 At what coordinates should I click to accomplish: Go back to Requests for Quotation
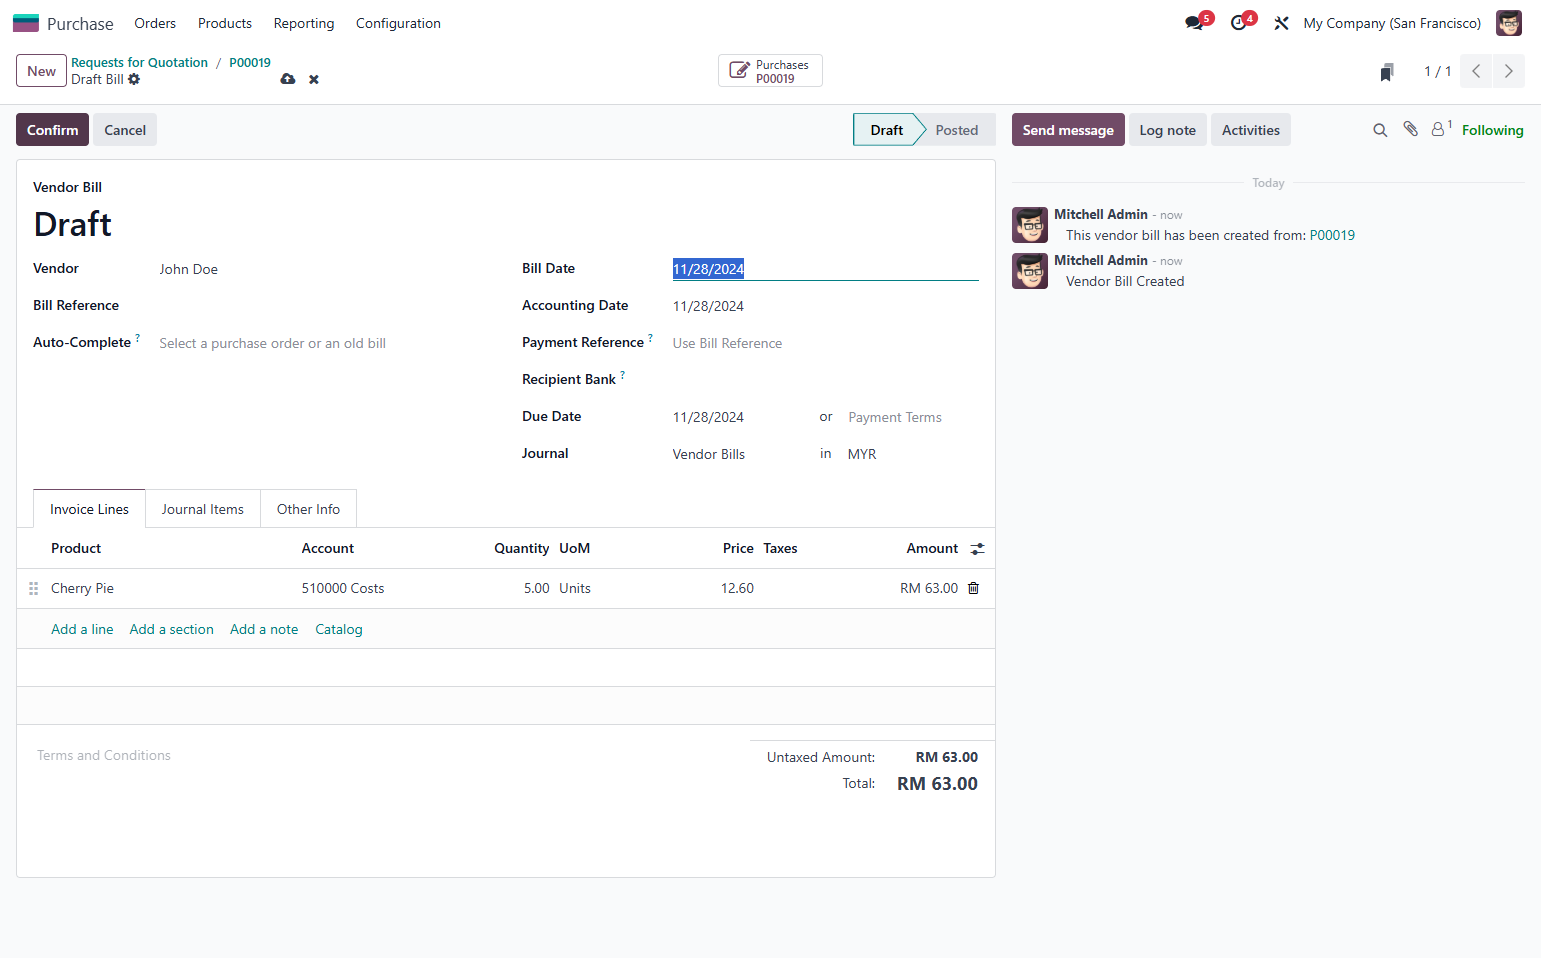(x=139, y=62)
